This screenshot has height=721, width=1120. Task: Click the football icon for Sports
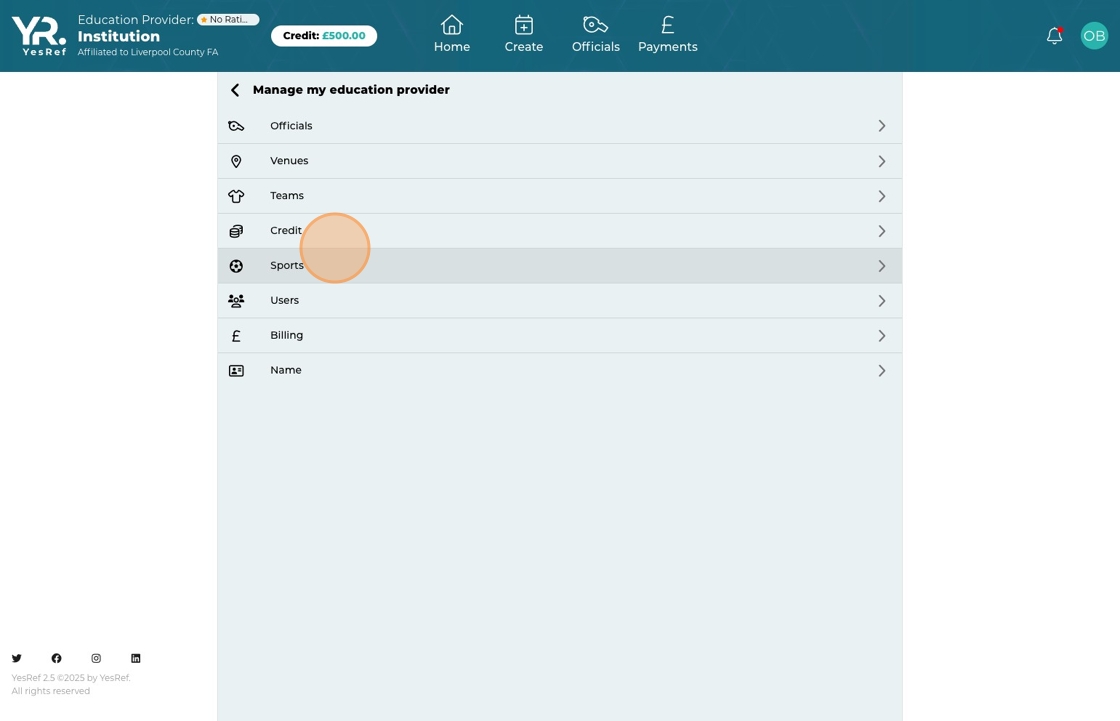[236, 266]
